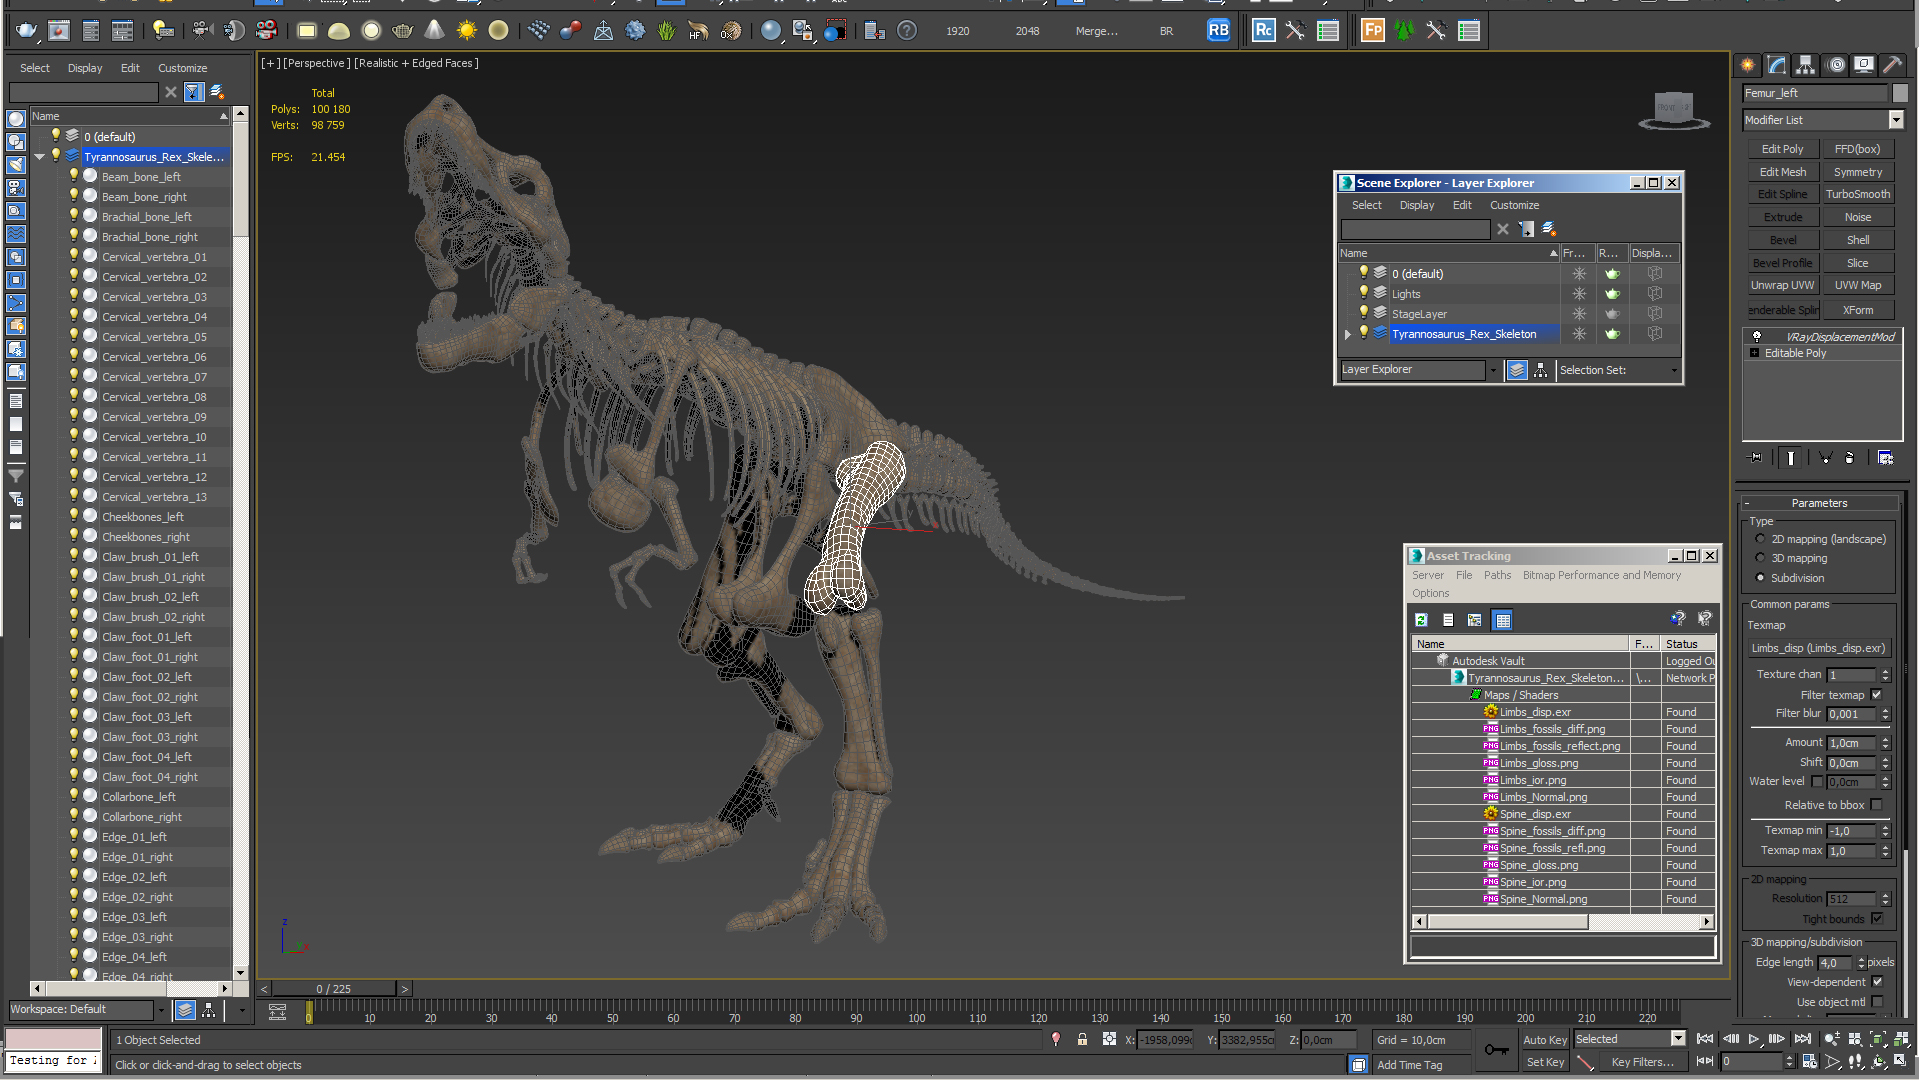Open Paths menu in Asset Tracking

coord(1497,575)
